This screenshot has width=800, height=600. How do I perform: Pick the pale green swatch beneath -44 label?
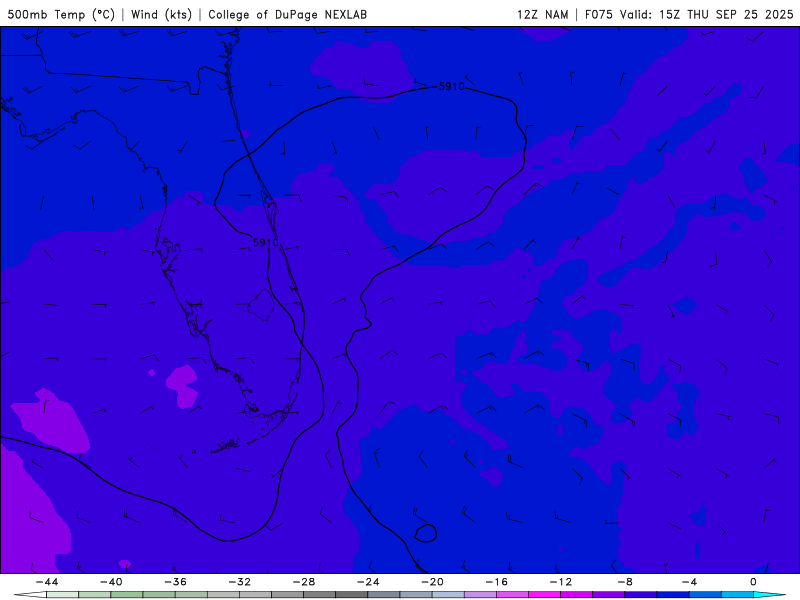(62, 594)
